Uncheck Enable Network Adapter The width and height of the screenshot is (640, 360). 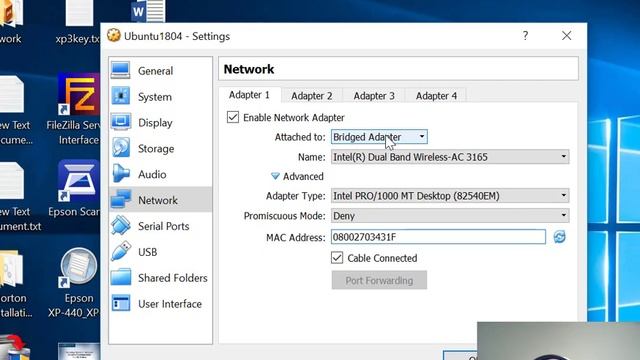[233, 117]
